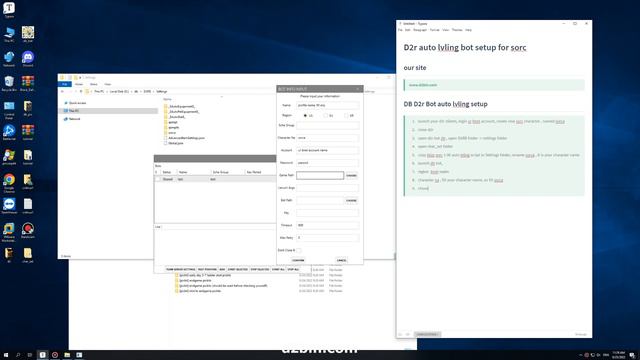Open Typora Help menu

[468, 30]
